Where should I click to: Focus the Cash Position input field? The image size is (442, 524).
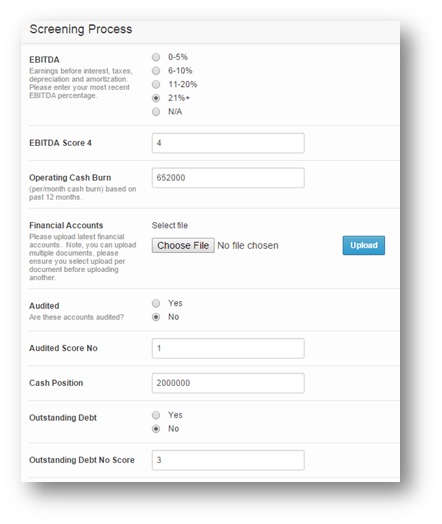coord(228,383)
